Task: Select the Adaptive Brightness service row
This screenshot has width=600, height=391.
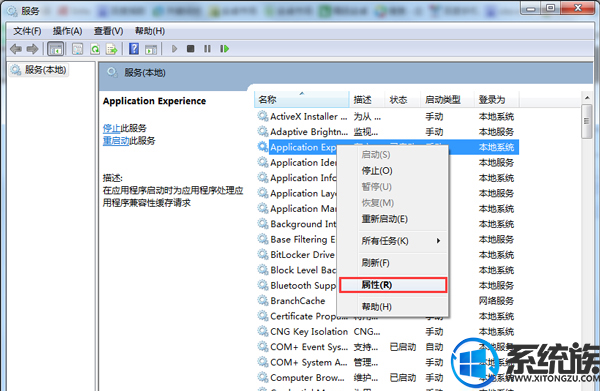Action: coord(386,132)
